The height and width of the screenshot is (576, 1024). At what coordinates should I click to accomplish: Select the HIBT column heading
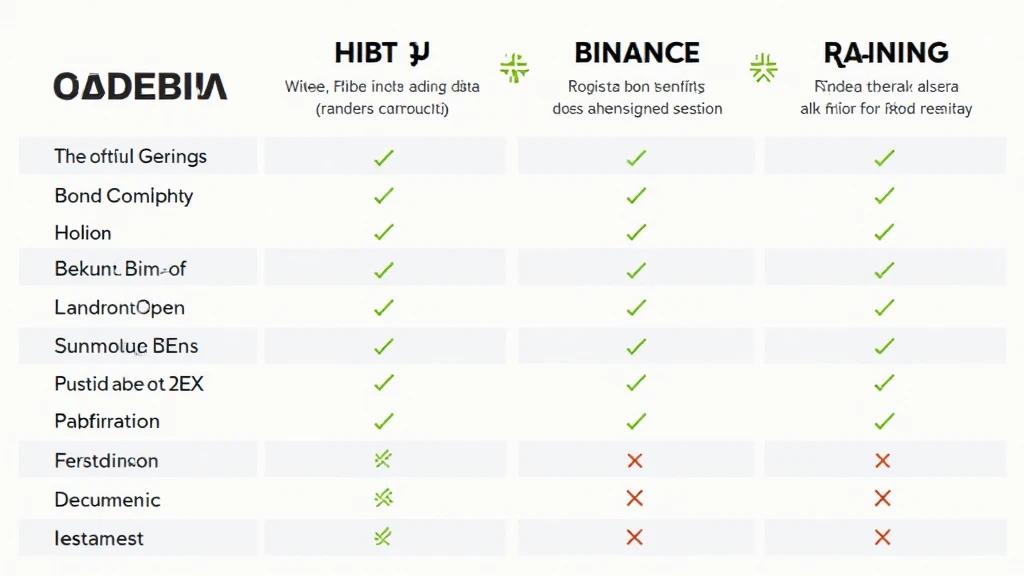coord(383,52)
